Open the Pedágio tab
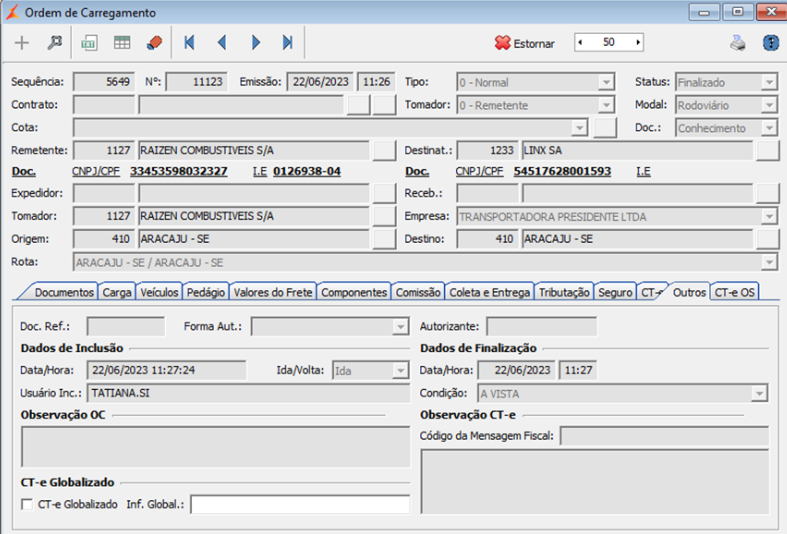This screenshot has height=534, width=787. pyautogui.click(x=206, y=292)
